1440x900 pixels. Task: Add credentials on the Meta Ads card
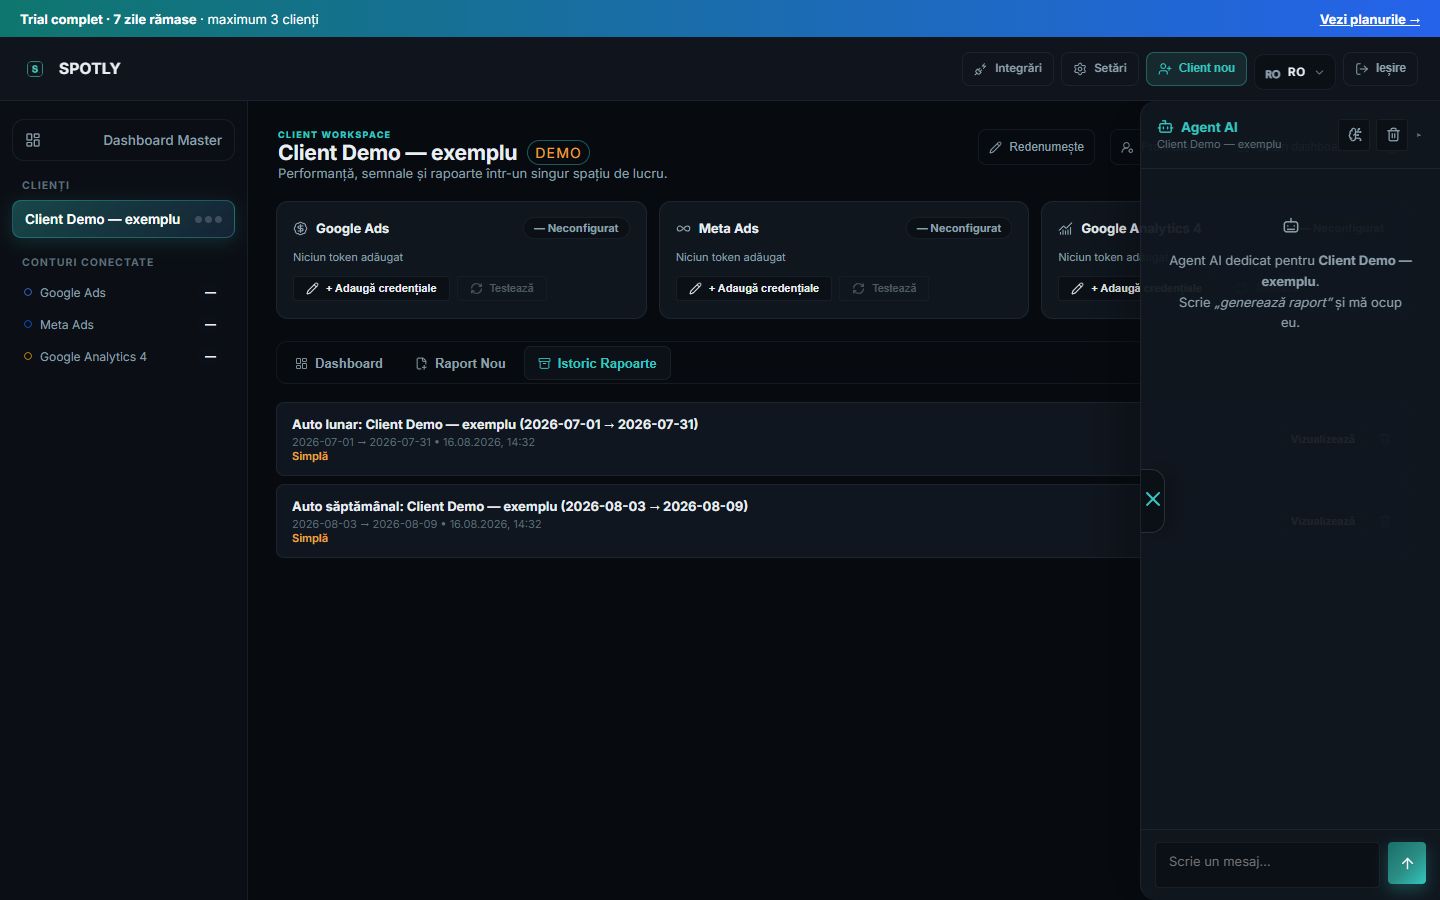point(754,288)
